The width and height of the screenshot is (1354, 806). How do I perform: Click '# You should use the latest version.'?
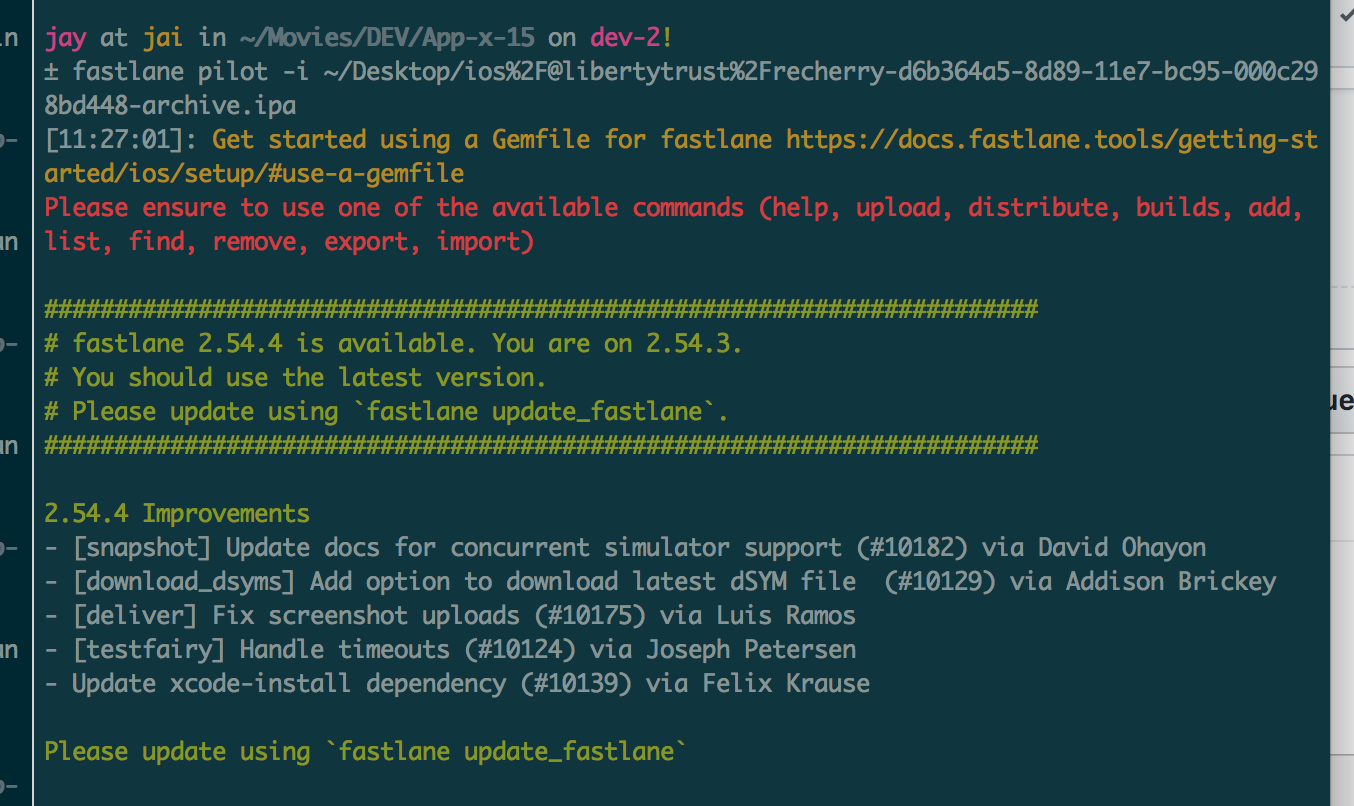tap(296, 378)
